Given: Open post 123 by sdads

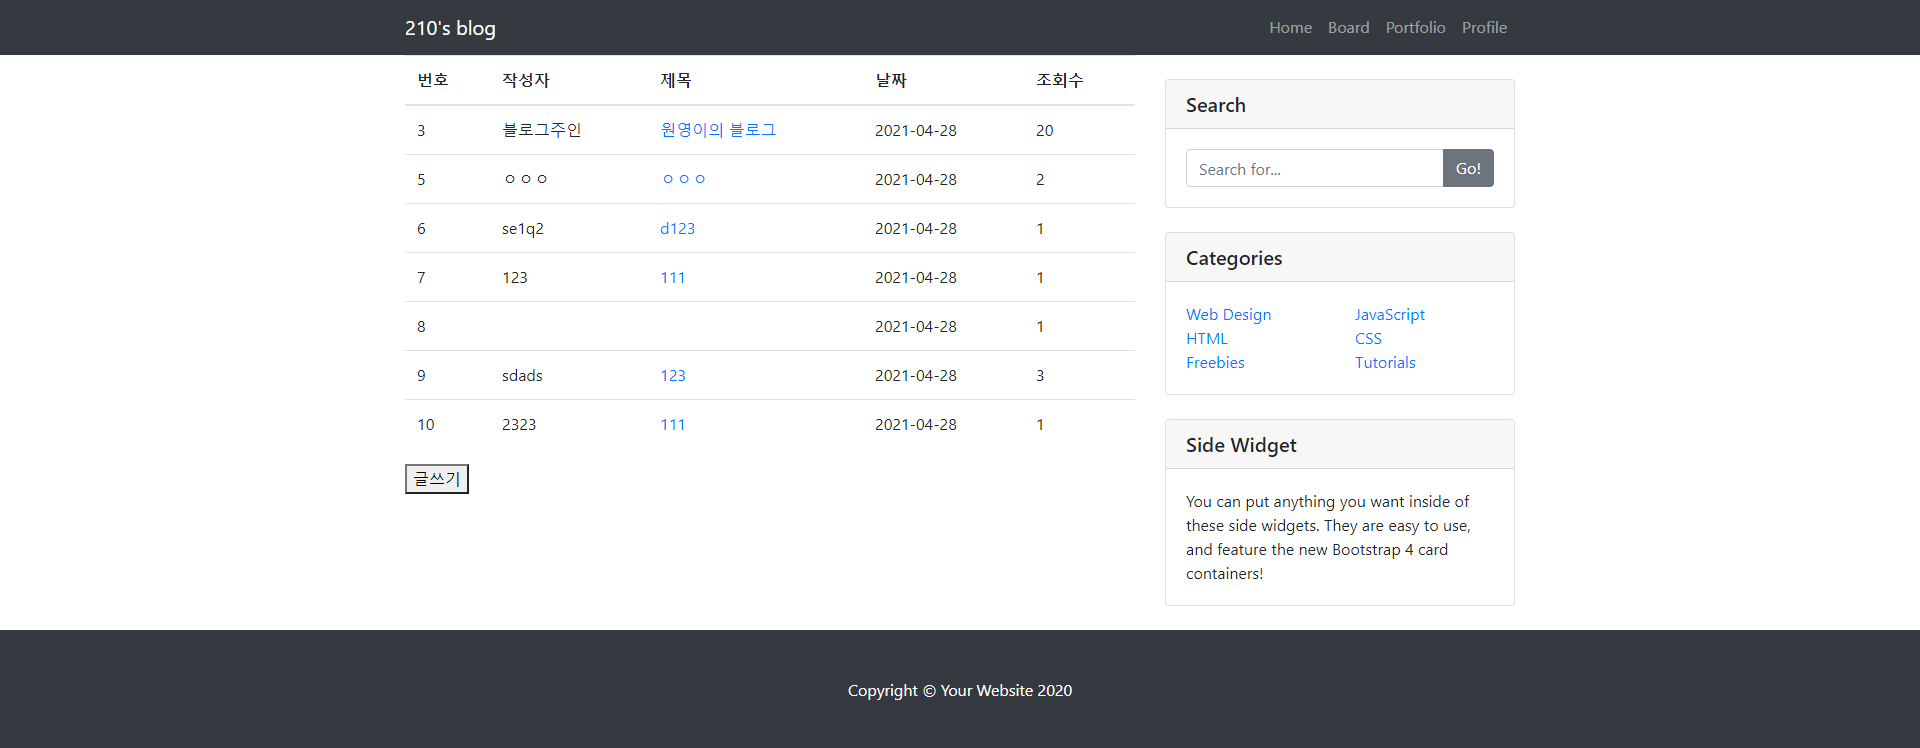Looking at the screenshot, I should [672, 375].
